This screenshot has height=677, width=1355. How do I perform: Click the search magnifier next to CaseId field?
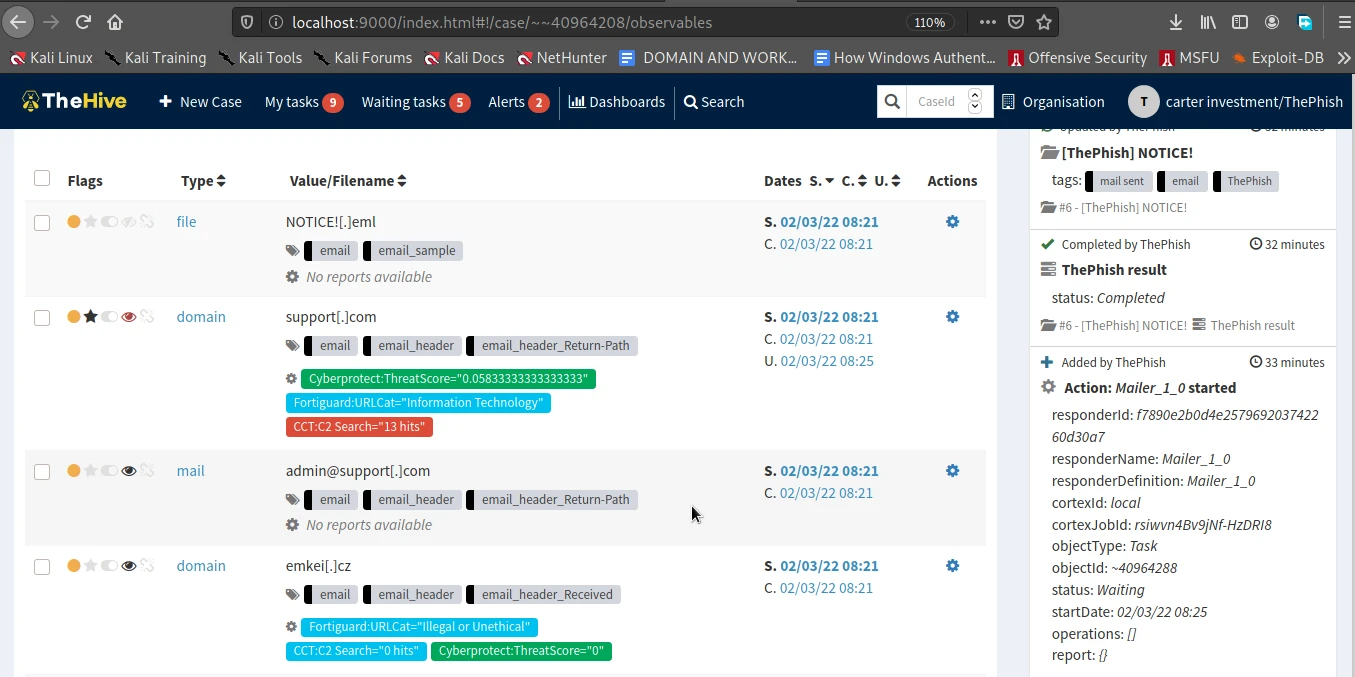892,101
